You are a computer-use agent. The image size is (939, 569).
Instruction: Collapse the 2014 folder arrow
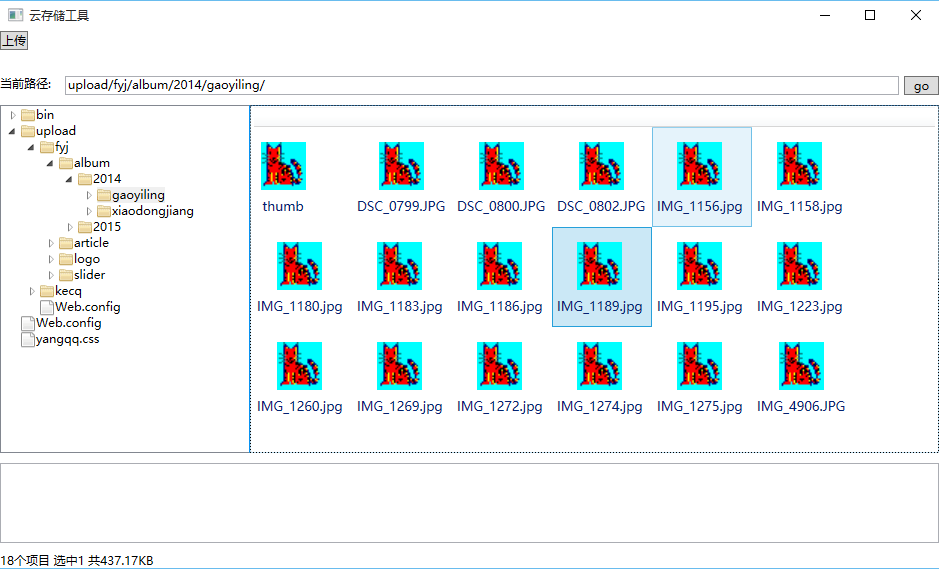coord(69,179)
